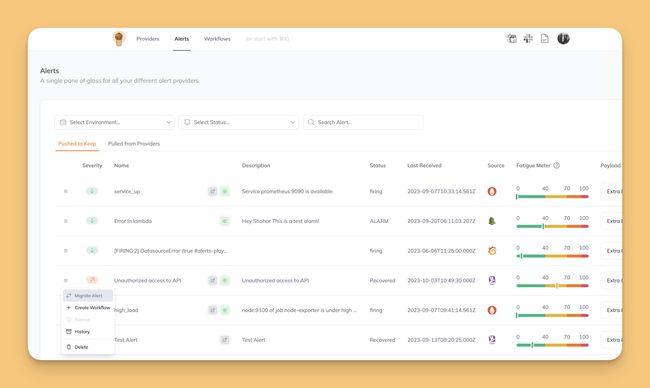Screen dimensions: 650x388
Task: Click gray action icon in Test Alert row
Action: point(225,340)
